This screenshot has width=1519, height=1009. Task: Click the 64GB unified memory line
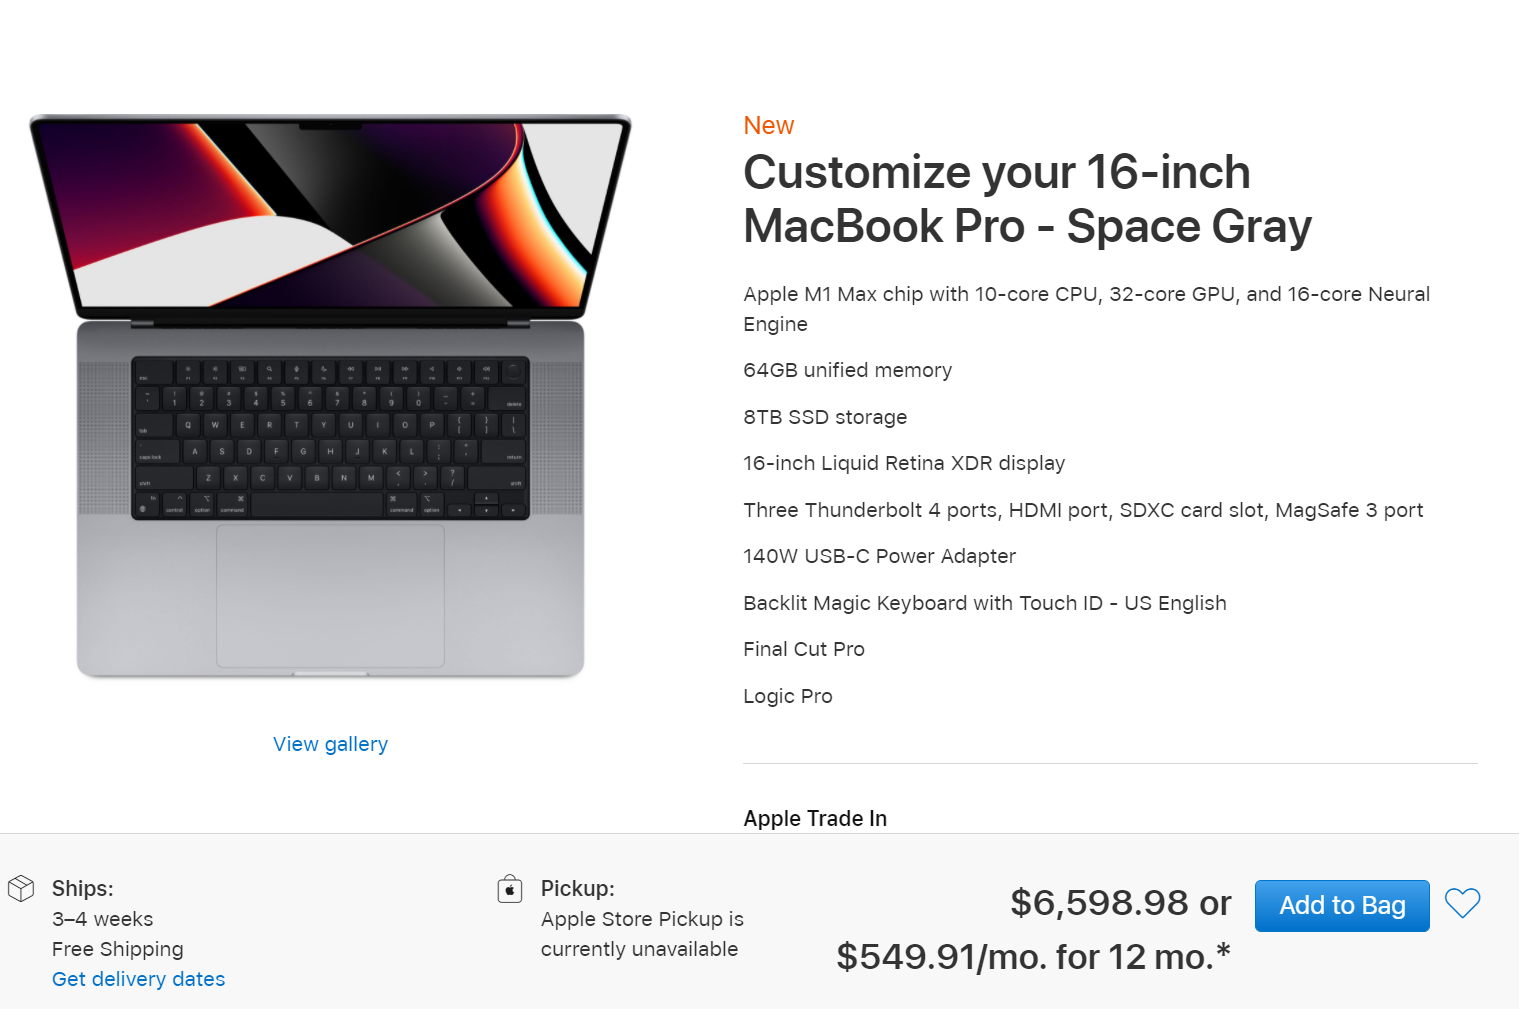847,370
